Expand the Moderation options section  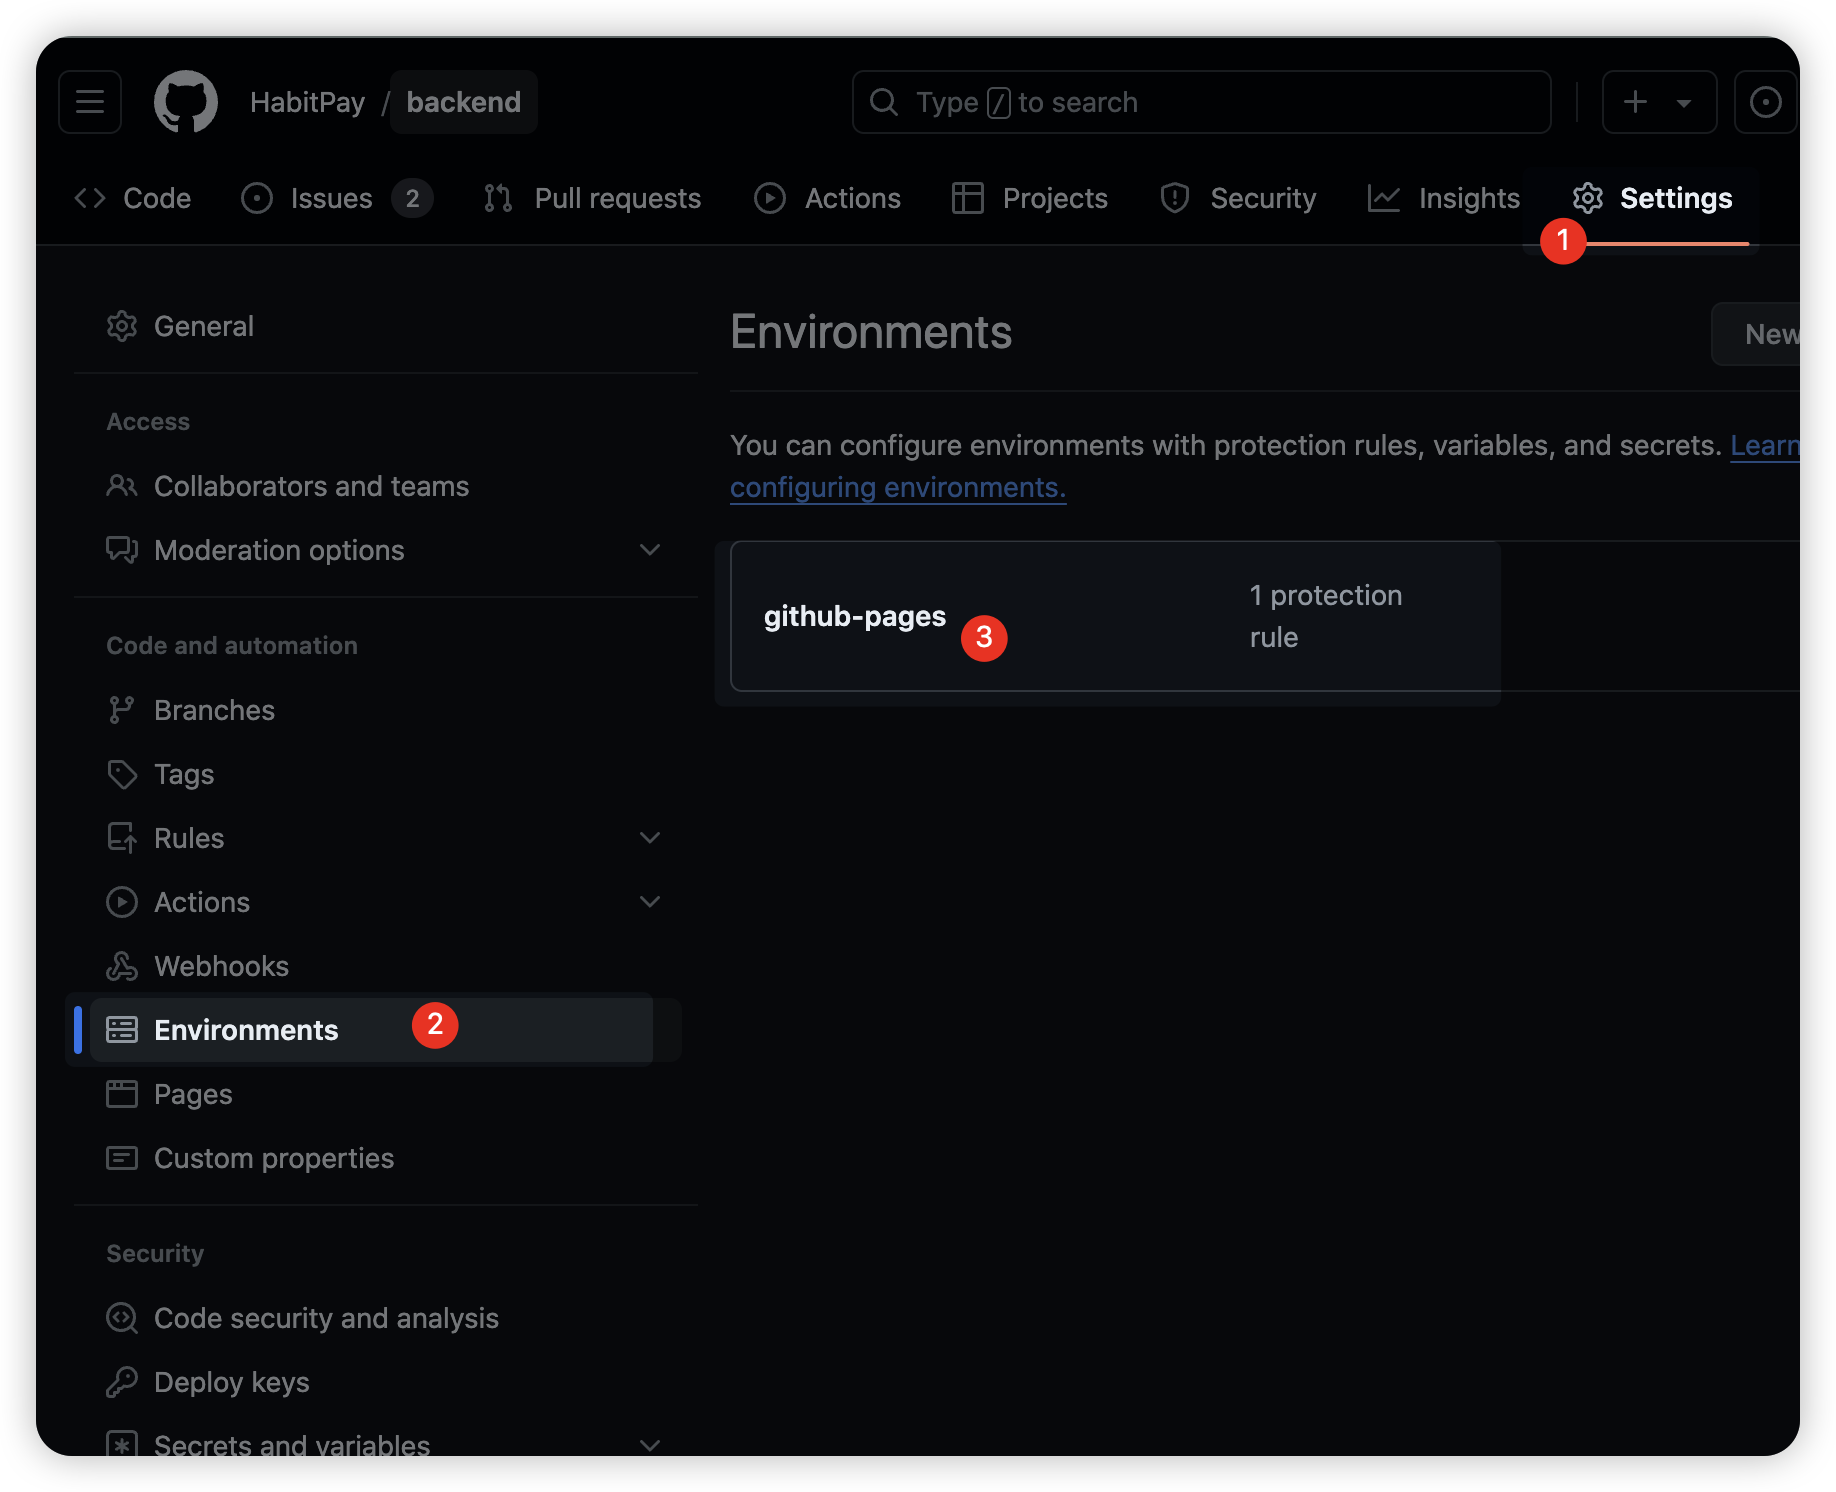point(650,550)
